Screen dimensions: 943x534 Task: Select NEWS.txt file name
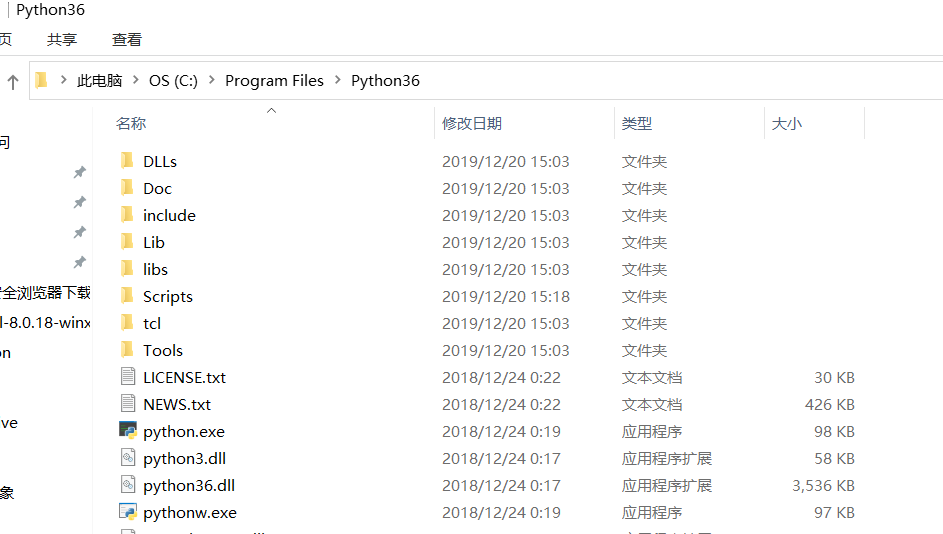177,405
